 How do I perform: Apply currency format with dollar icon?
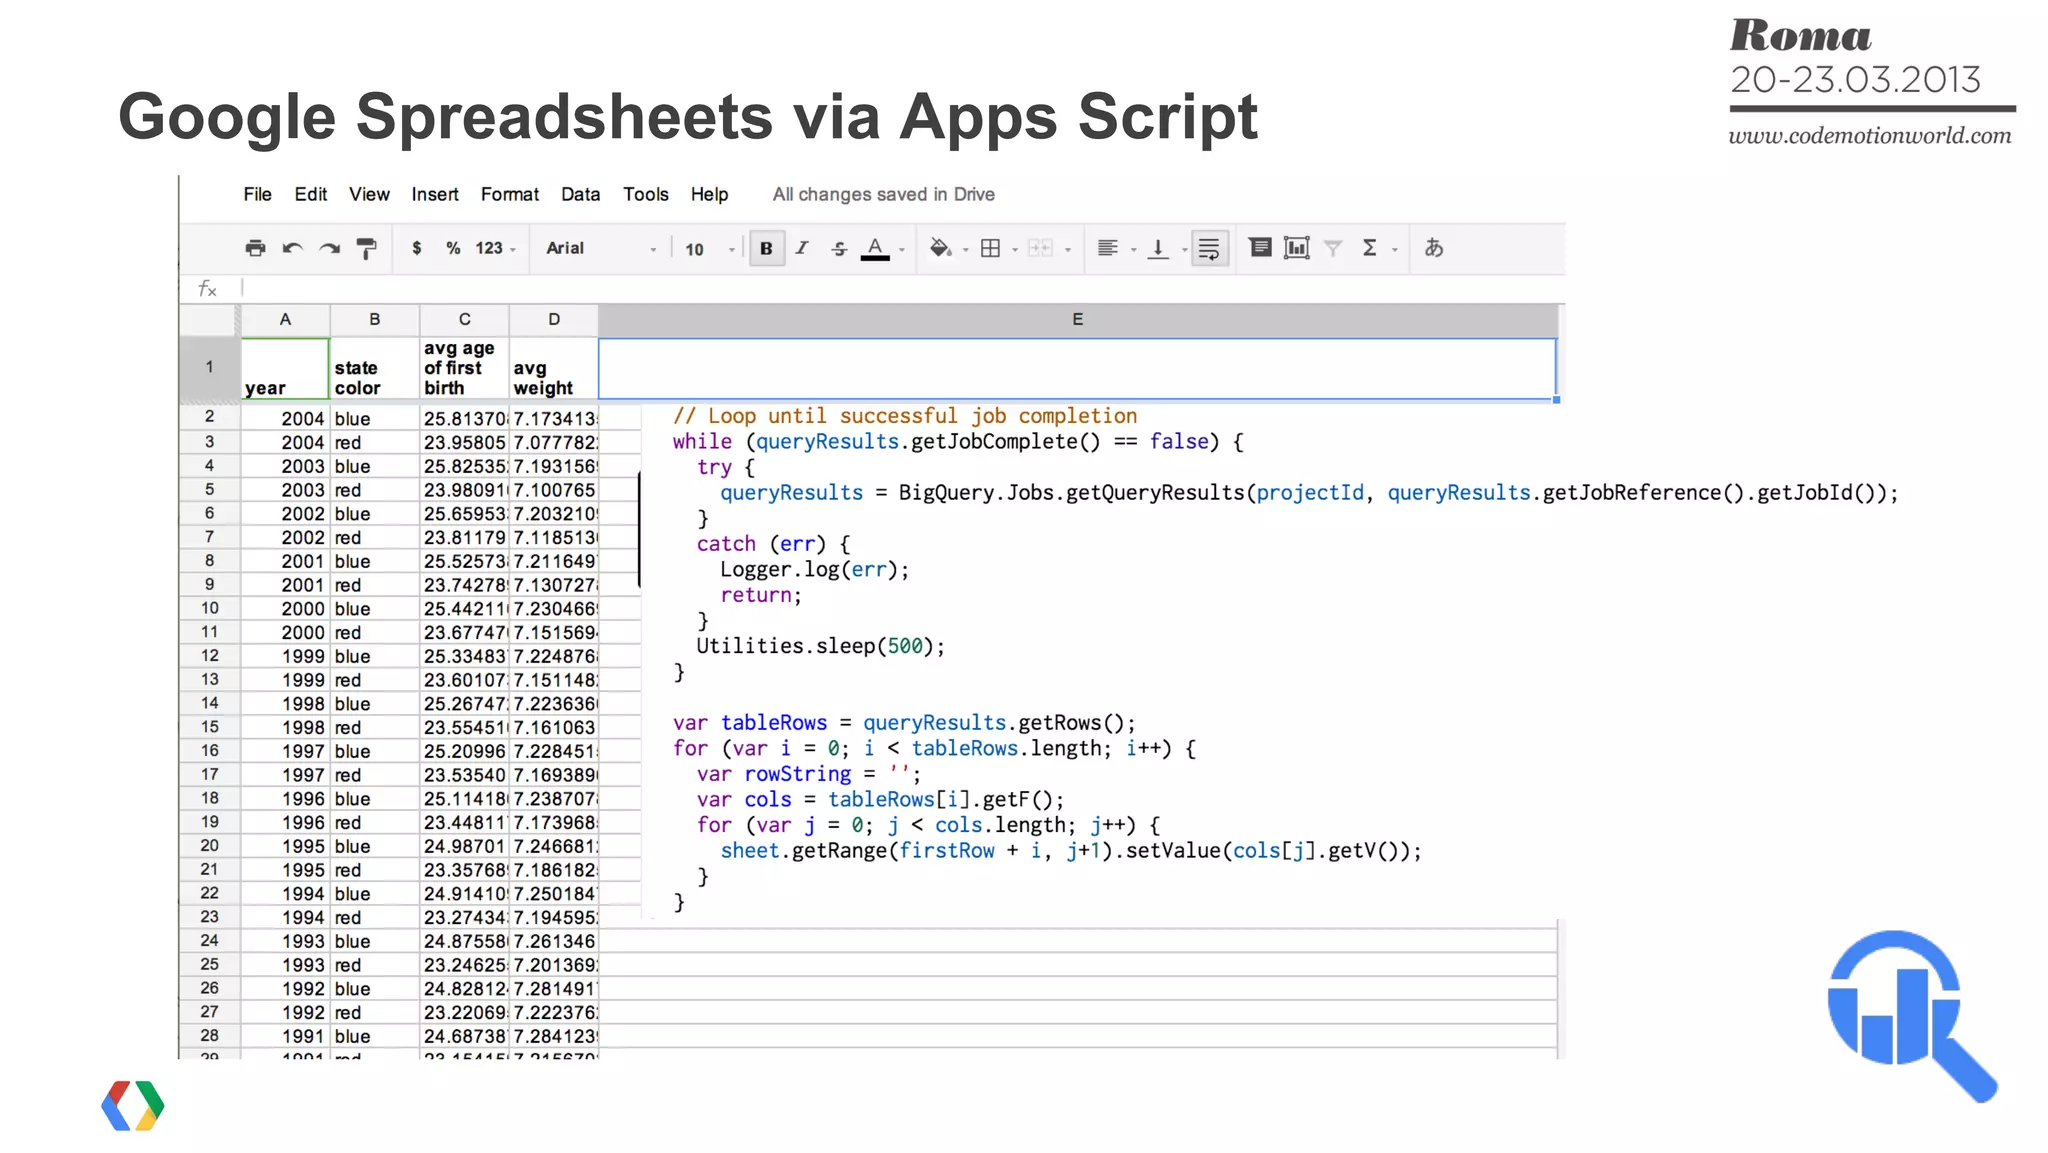coord(417,248)
